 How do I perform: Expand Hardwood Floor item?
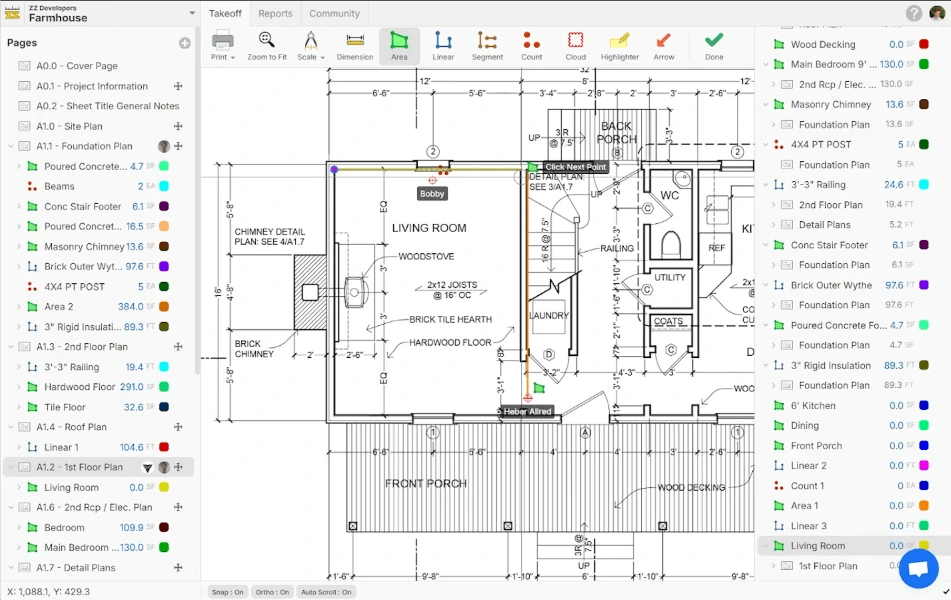click(19, 387)
